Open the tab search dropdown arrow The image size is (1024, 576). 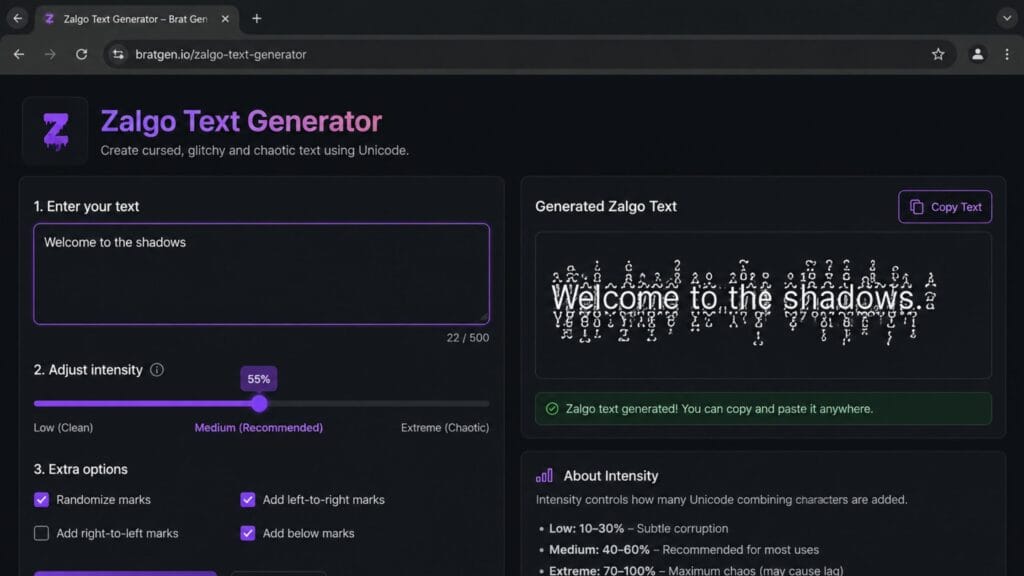pyautogui.click(x=1006, y=18)
